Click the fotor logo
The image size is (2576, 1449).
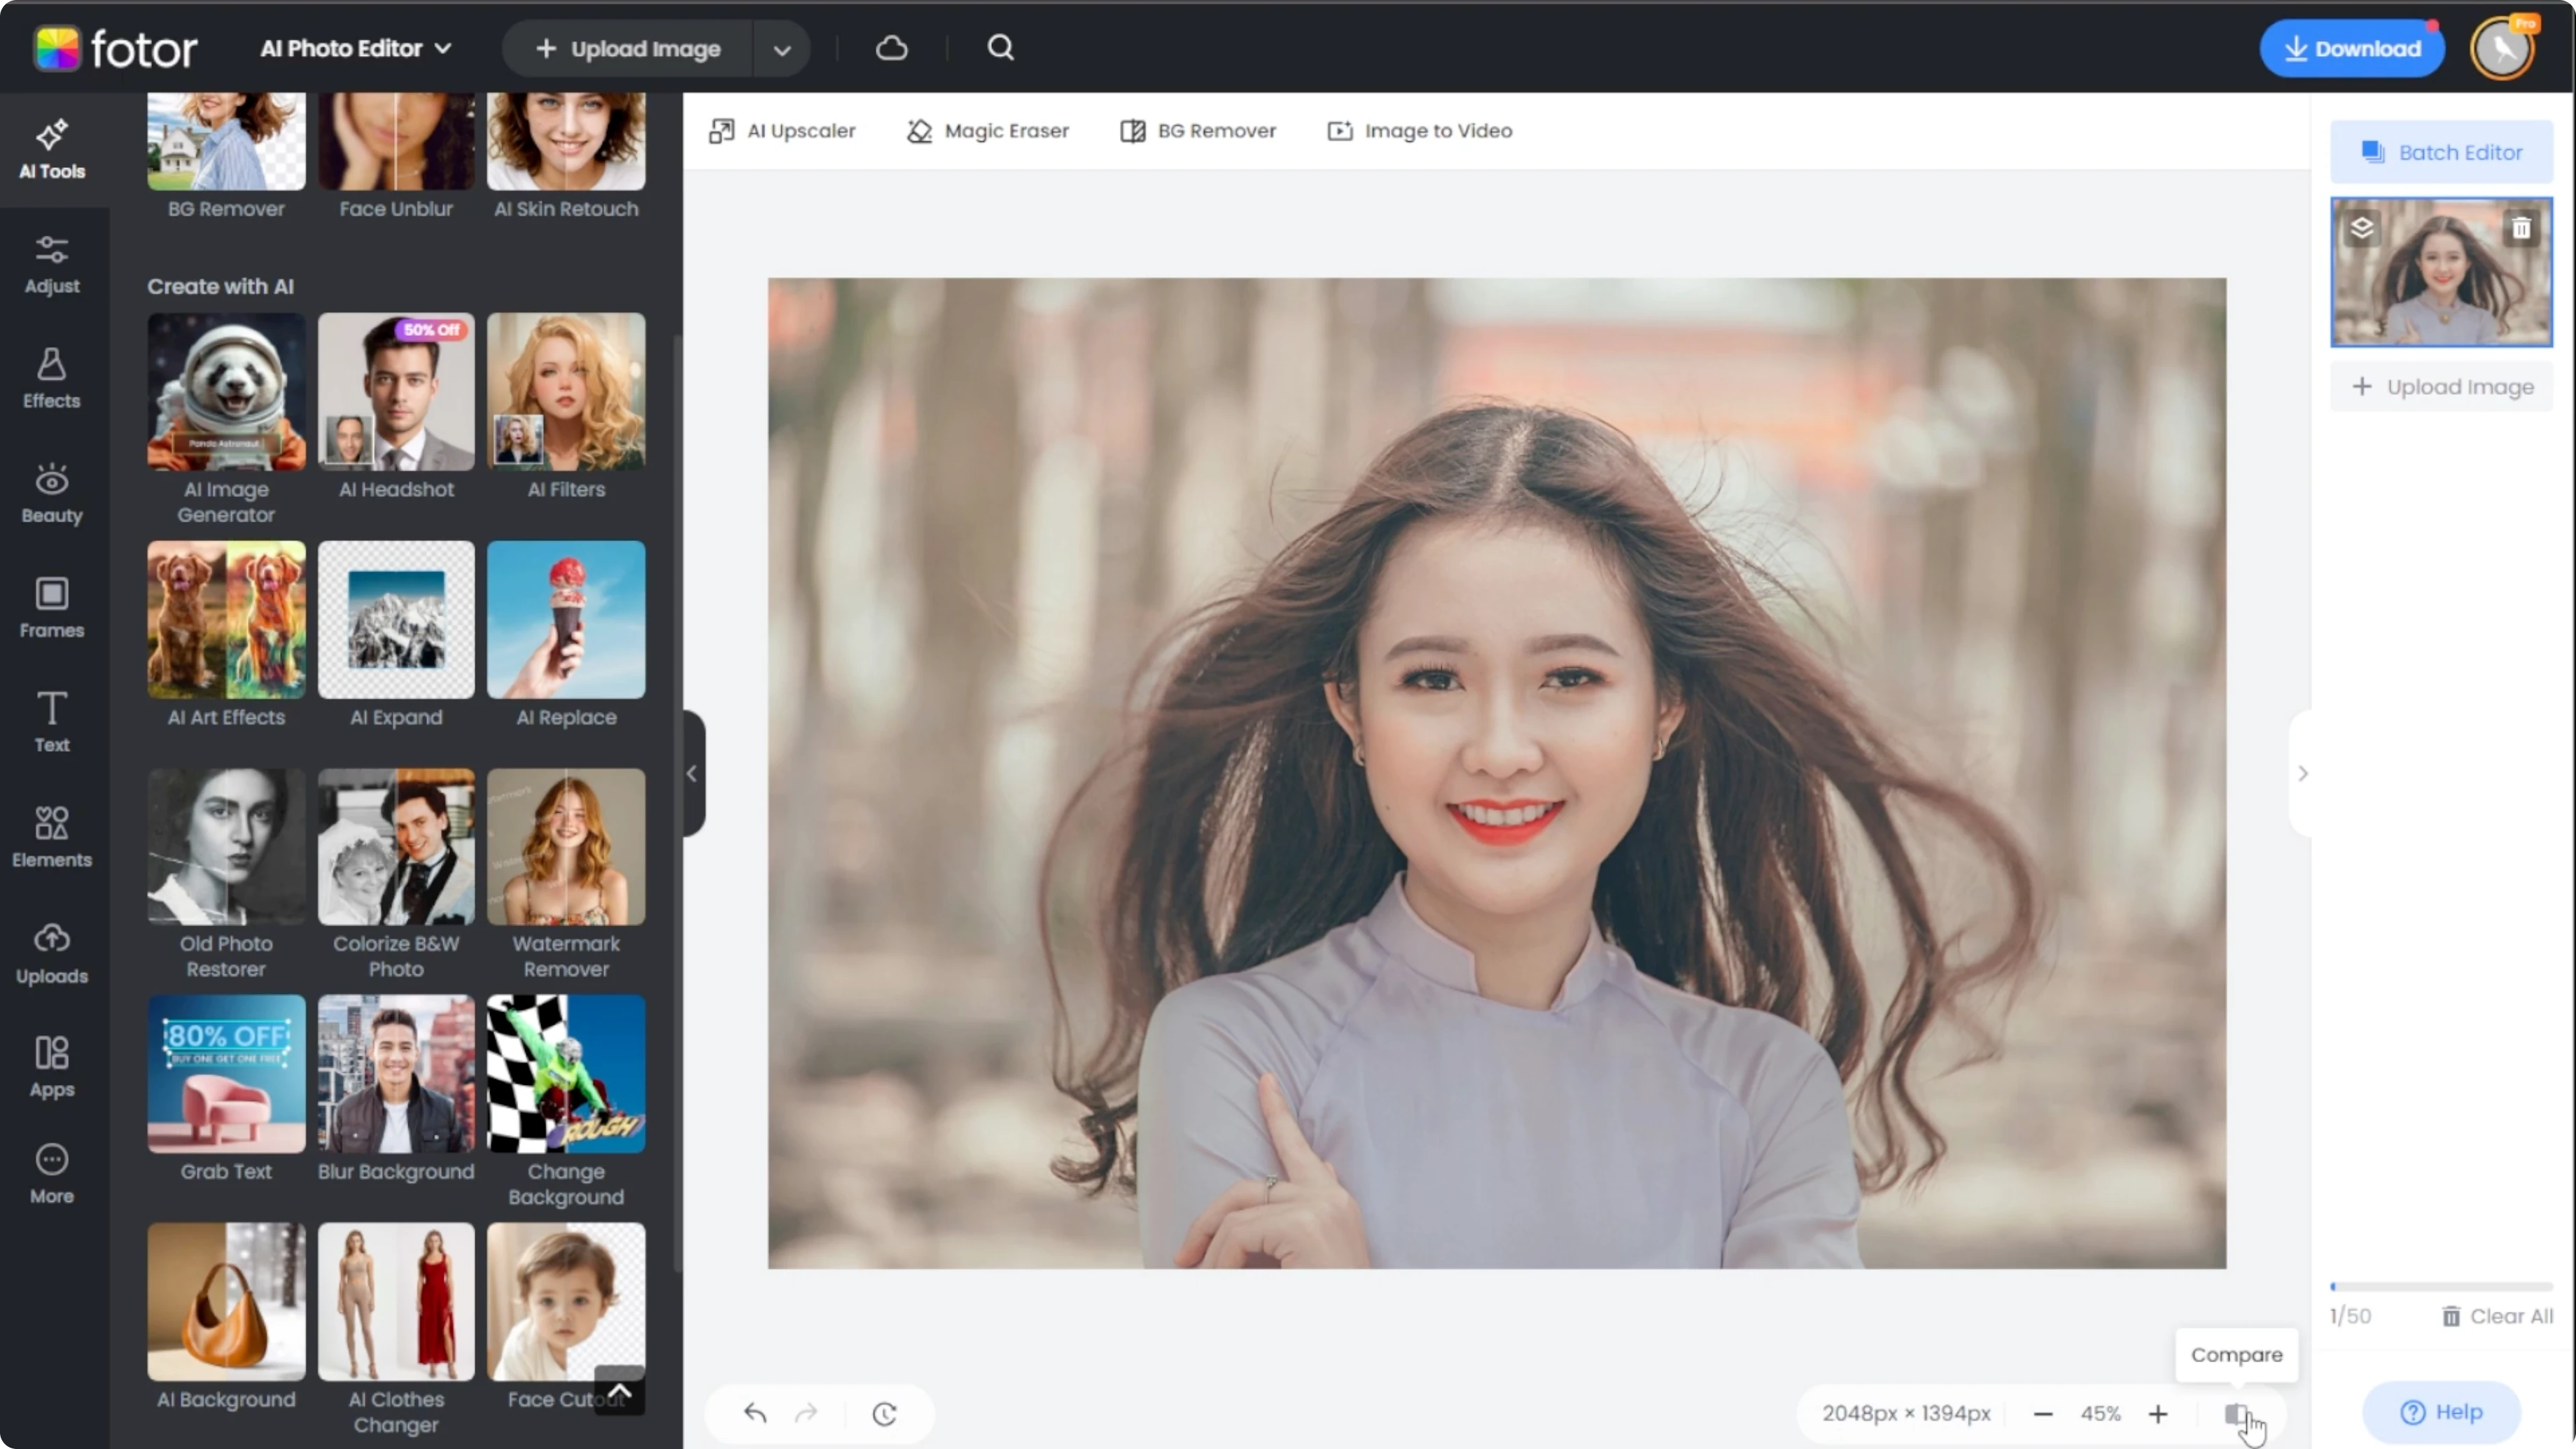coord(115,48)
